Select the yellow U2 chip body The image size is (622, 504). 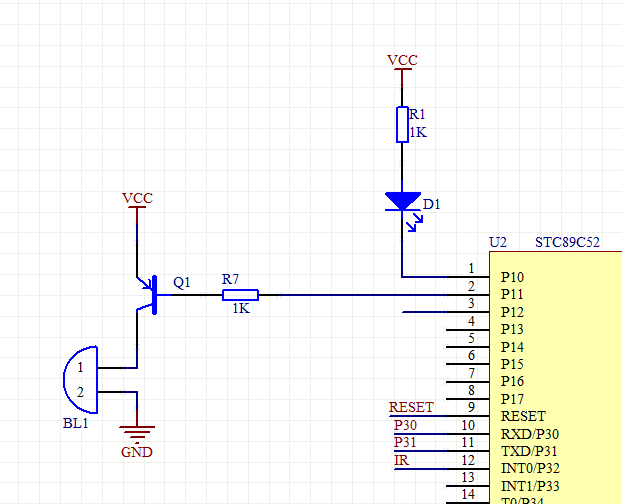click(556, 378)
